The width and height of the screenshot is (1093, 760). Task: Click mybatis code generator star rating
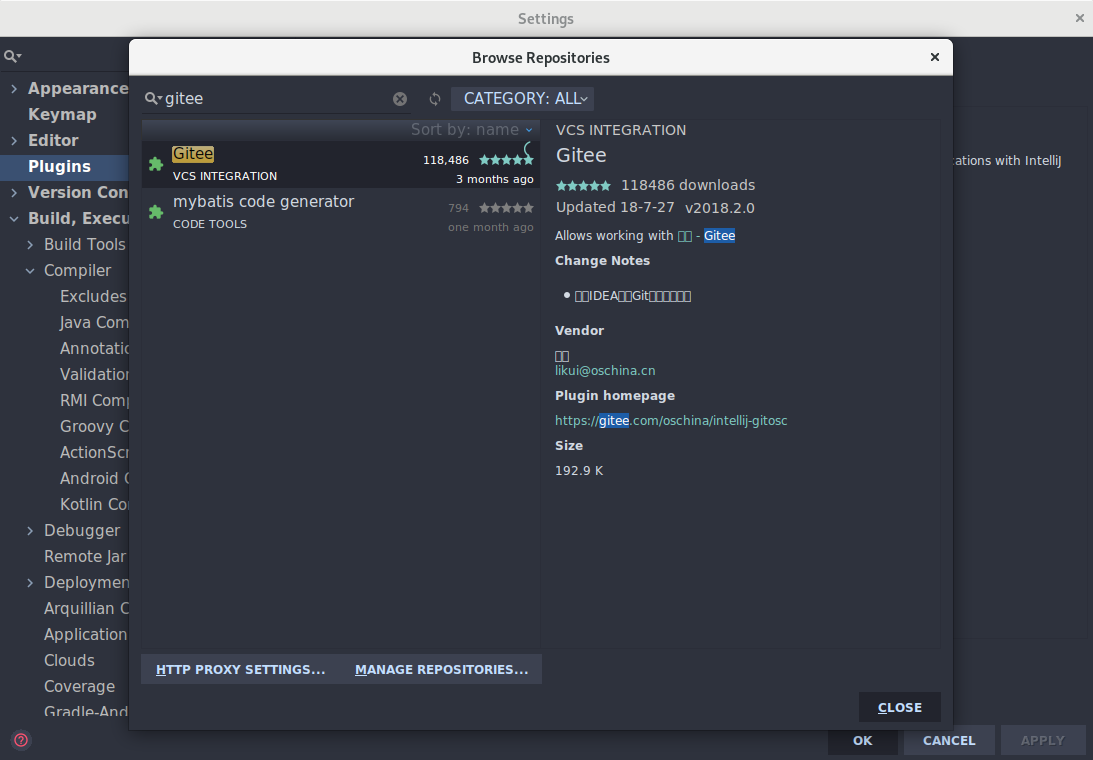tap(506, 208)
